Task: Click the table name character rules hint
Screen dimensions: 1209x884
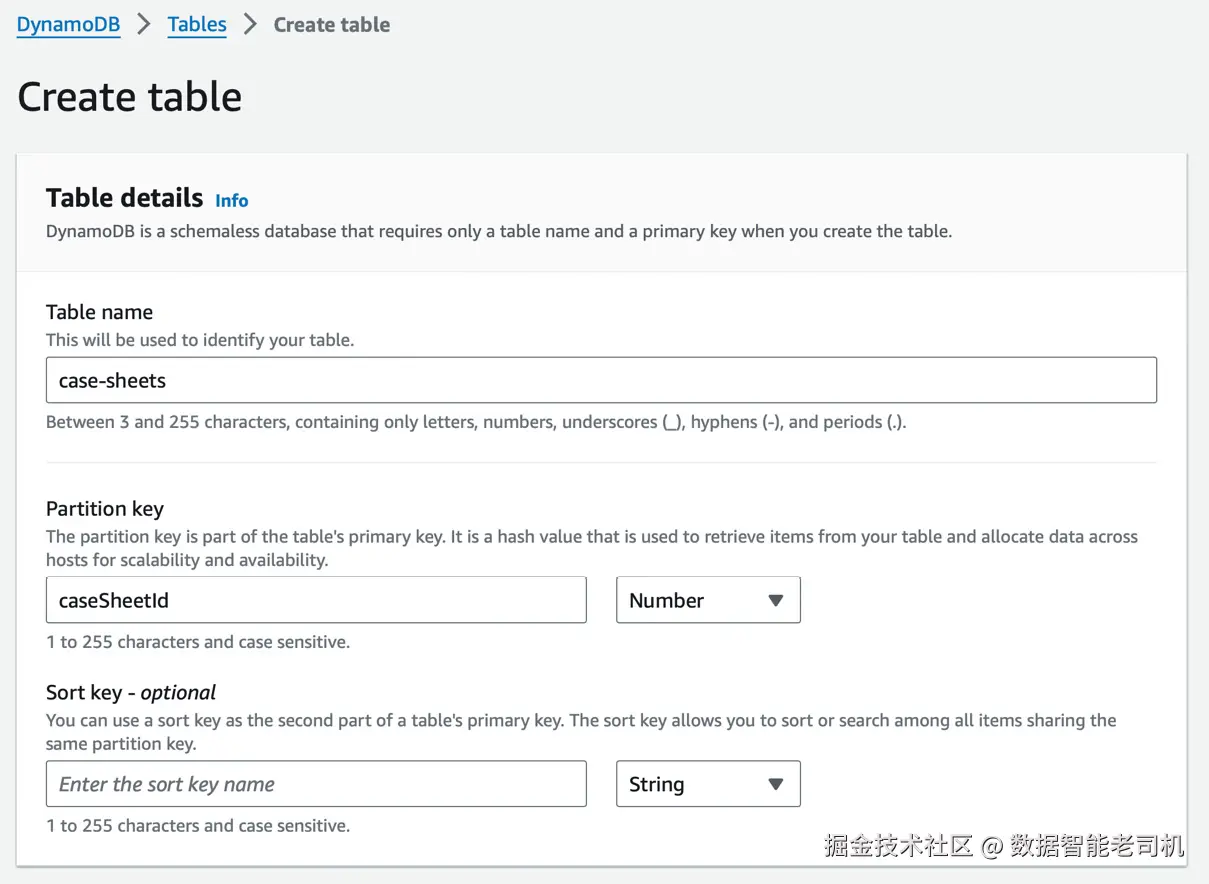Action: coord(475,422)
